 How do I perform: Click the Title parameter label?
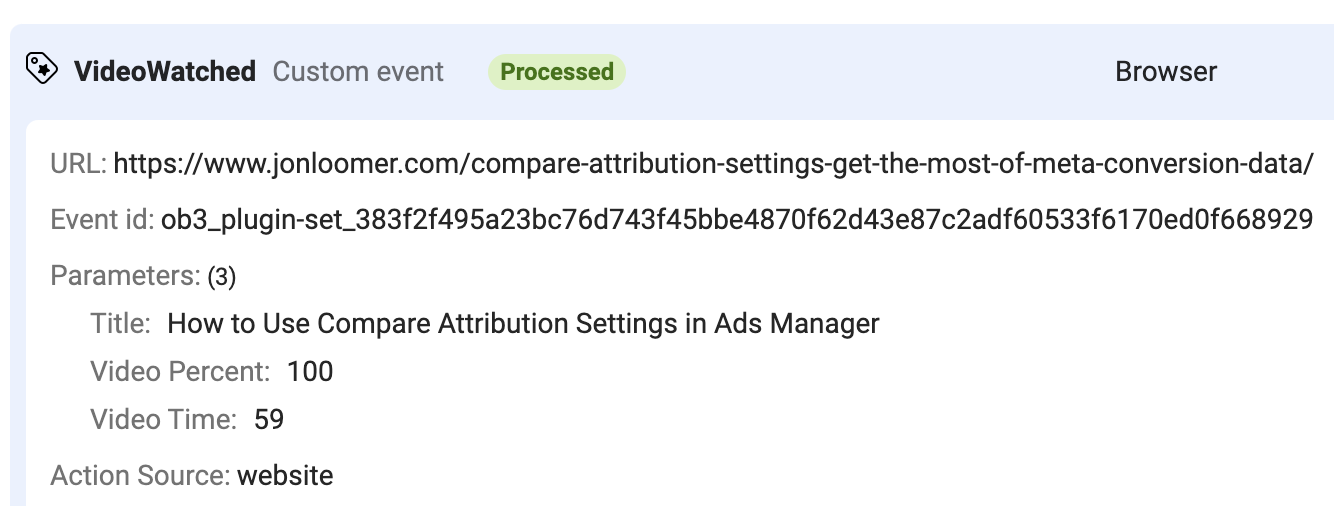121,324
